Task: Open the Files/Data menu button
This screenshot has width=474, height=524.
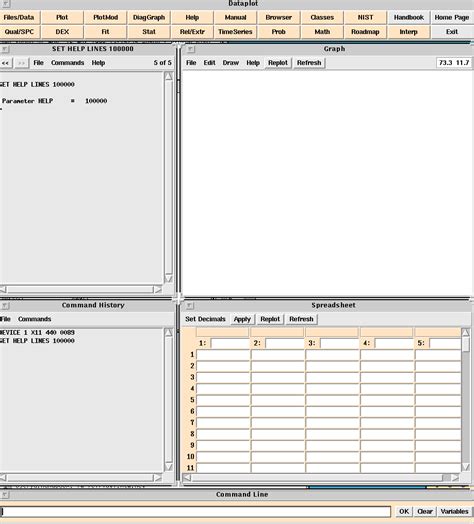Action: coord(19,17)
